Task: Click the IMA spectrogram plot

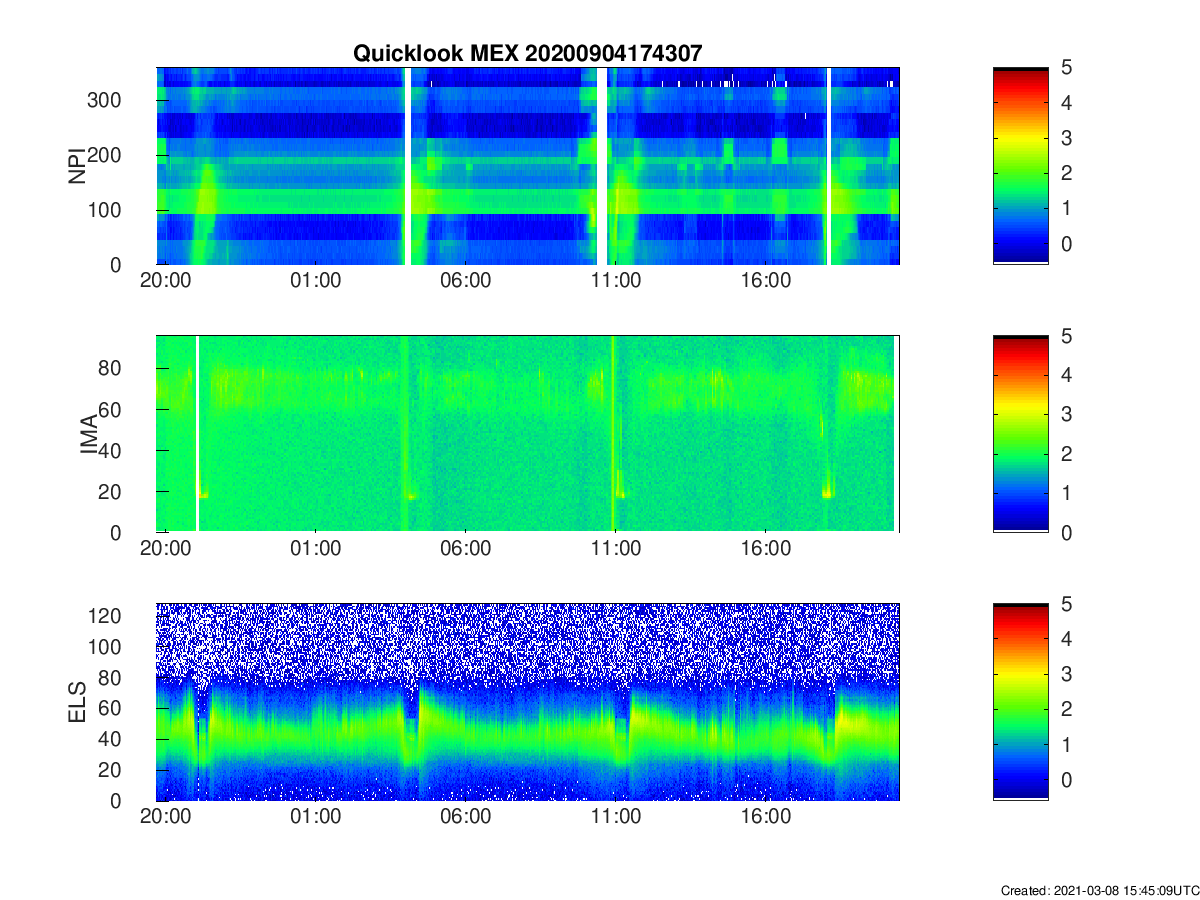Action: [528, 434]
